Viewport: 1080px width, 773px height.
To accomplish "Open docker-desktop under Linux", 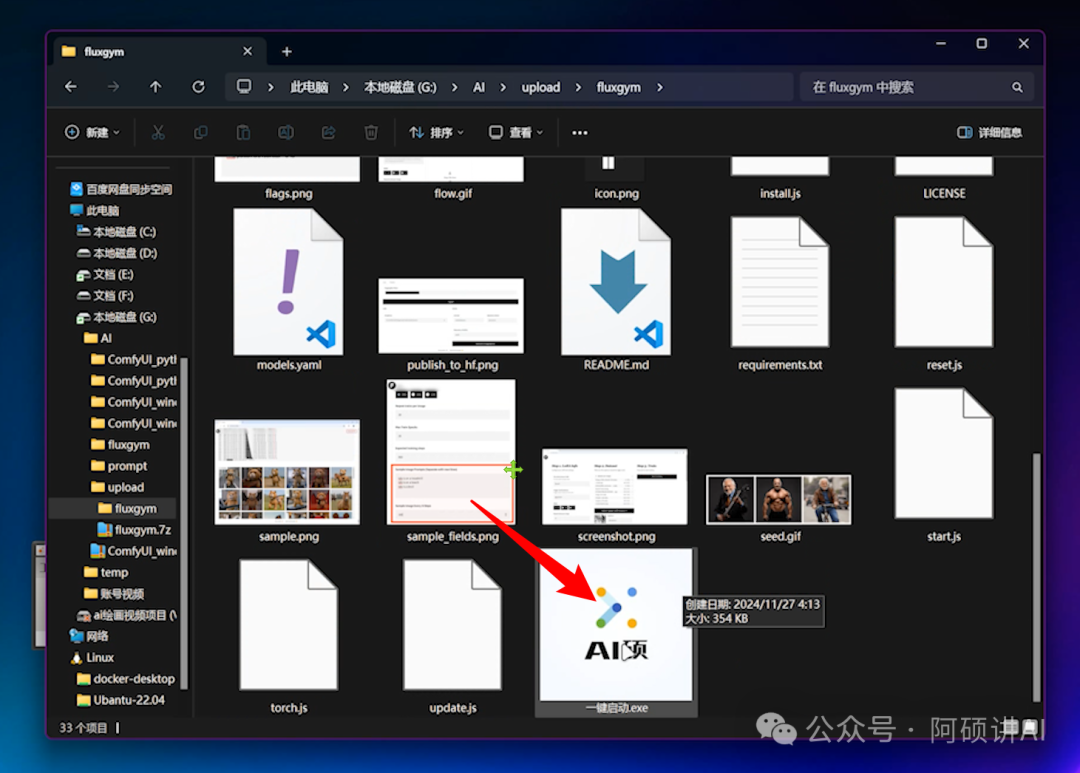I will tap(126, 679).
